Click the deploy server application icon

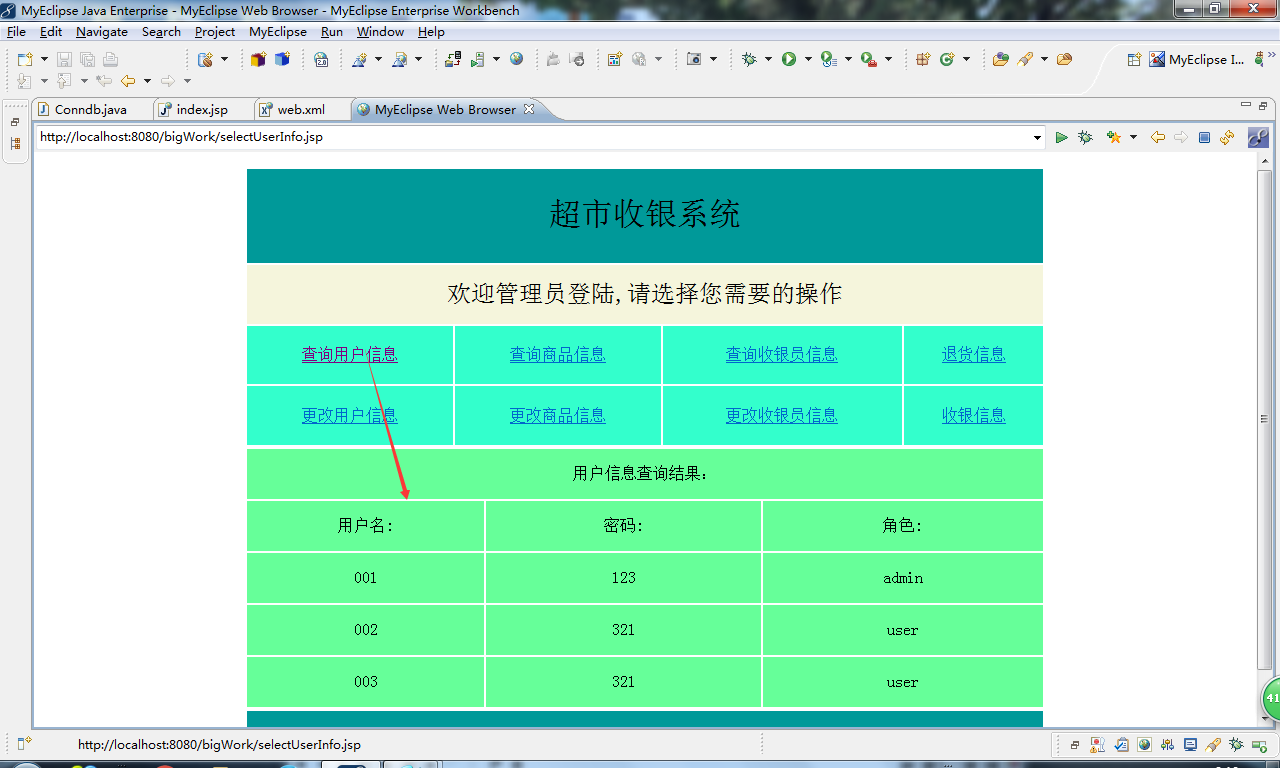tap(453, 60)
